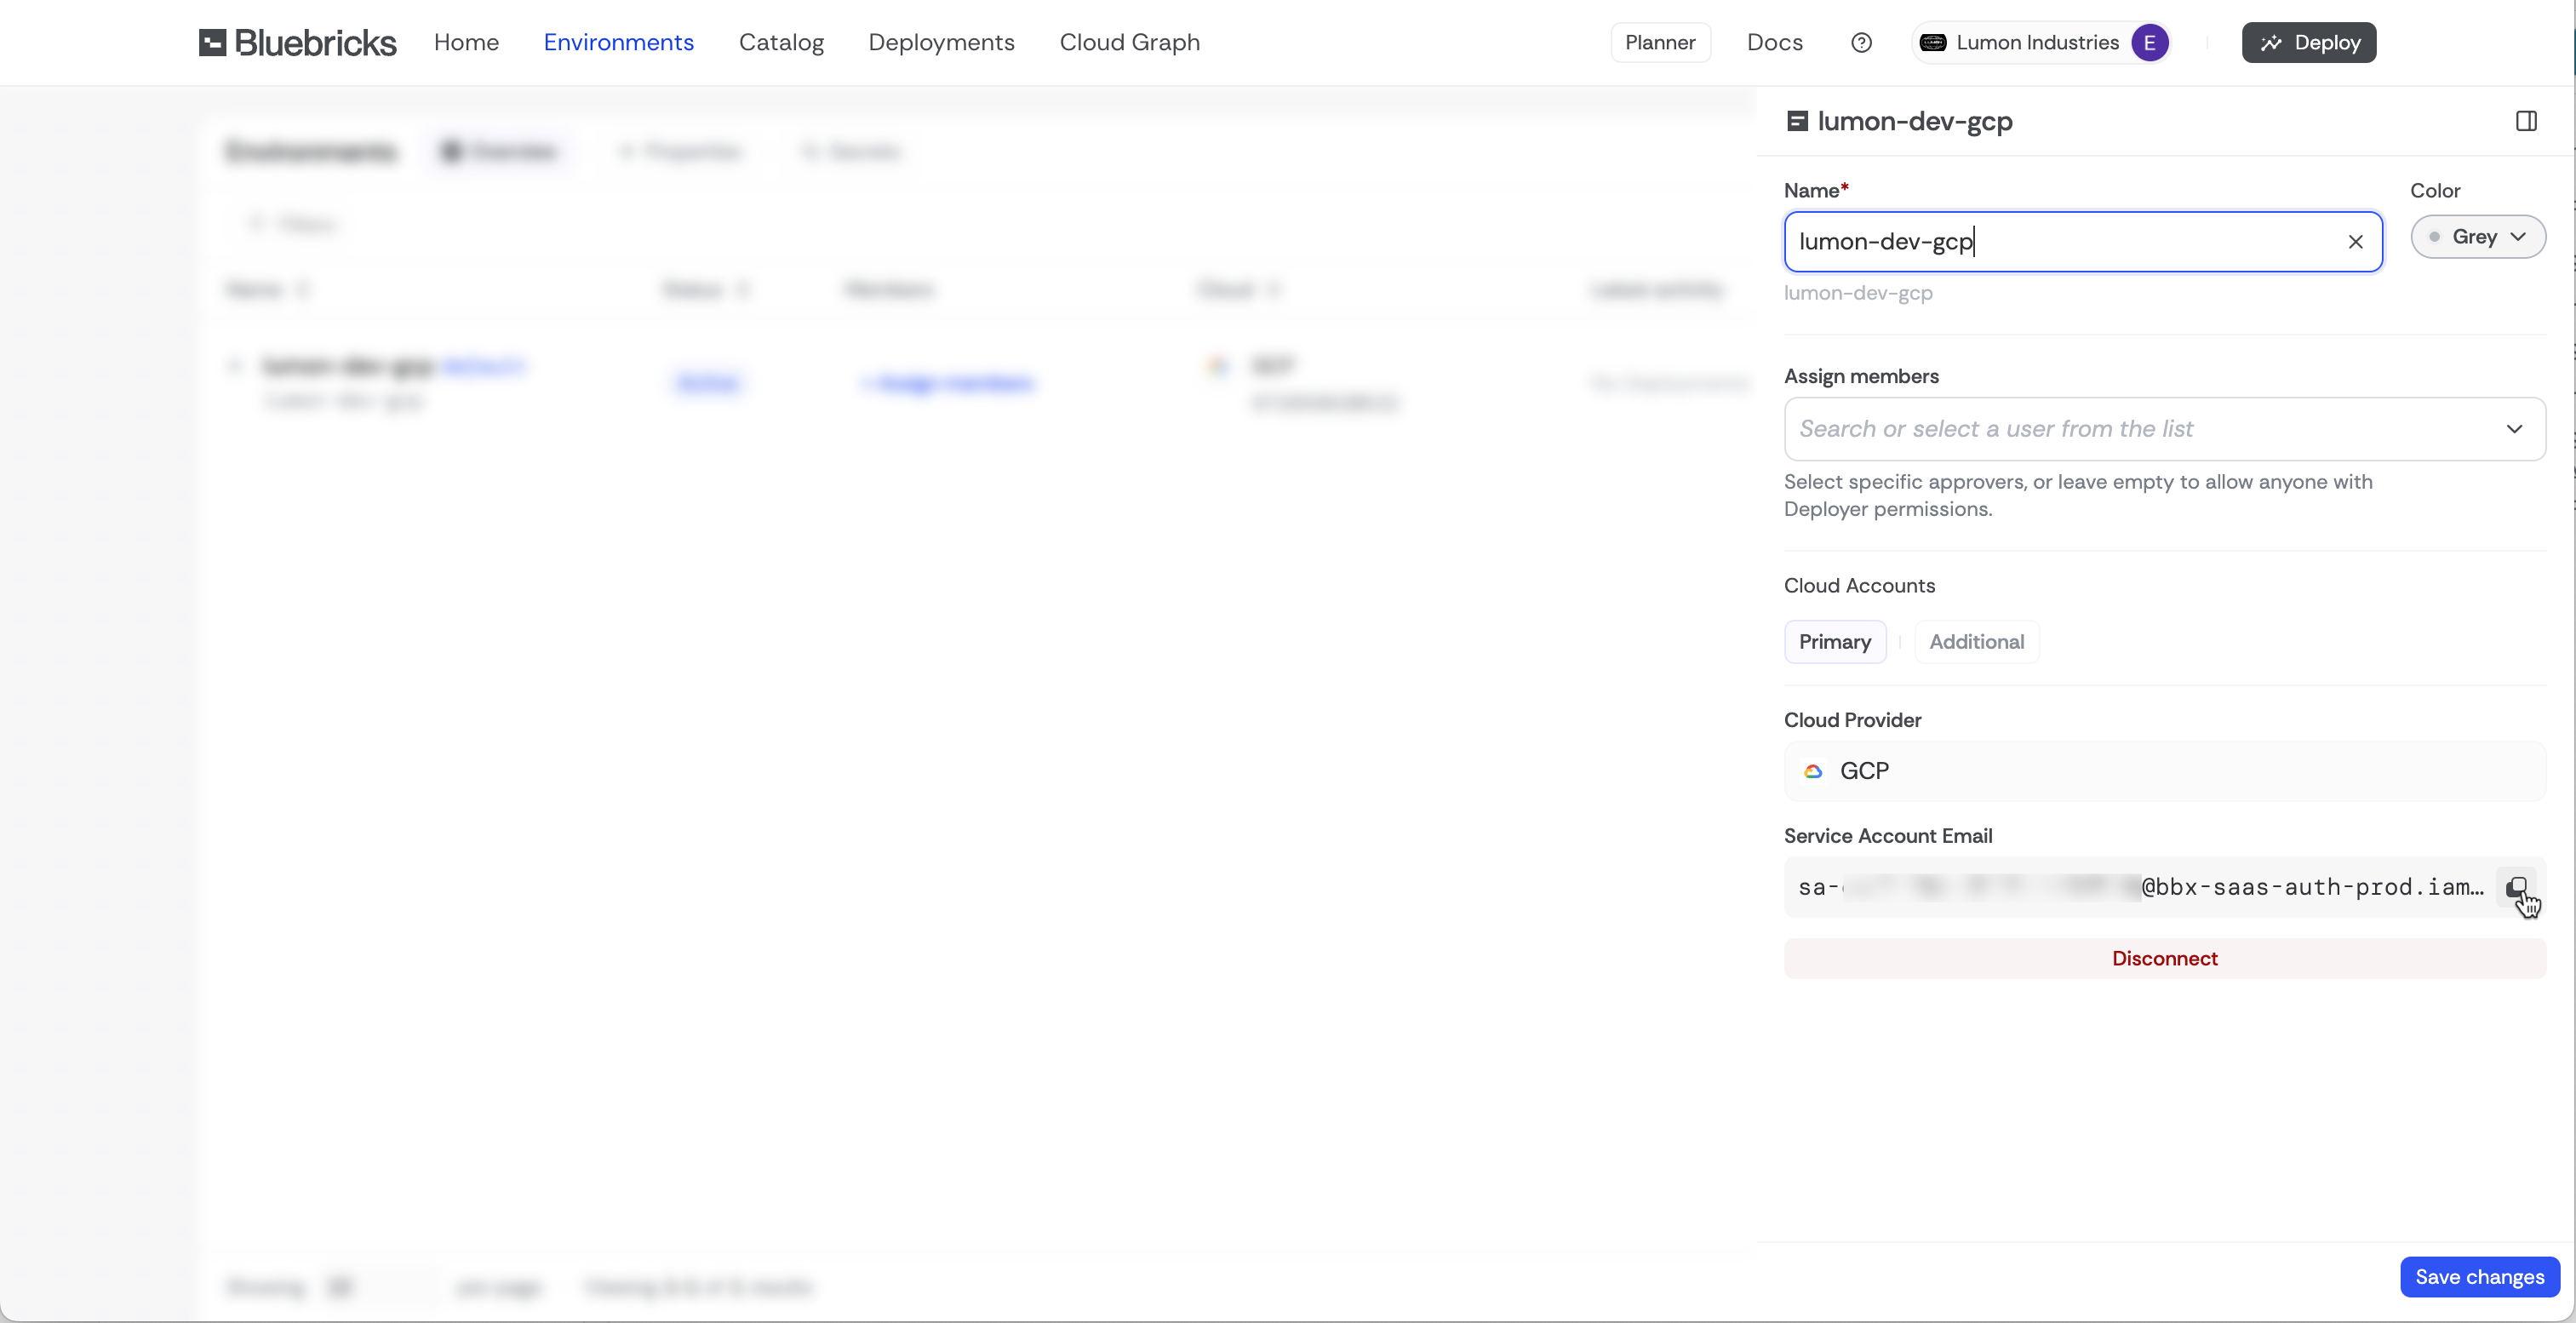The height and width of the screenshot is (1323, 2576).
Task: Click the Bluebricks logo icon
Action: pos(212,42)
